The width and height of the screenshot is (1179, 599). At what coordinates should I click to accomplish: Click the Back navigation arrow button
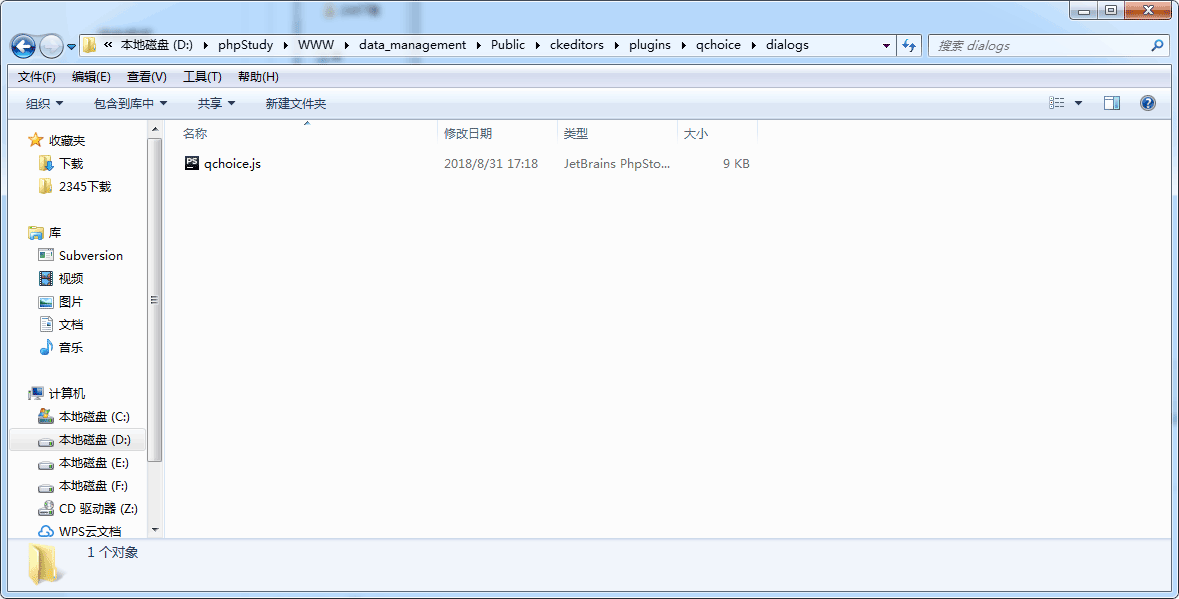click(24, 46)
